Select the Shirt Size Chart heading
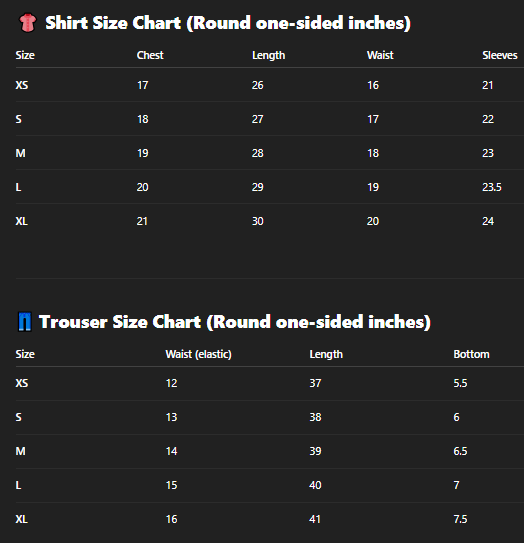 [x=228, y=23]
